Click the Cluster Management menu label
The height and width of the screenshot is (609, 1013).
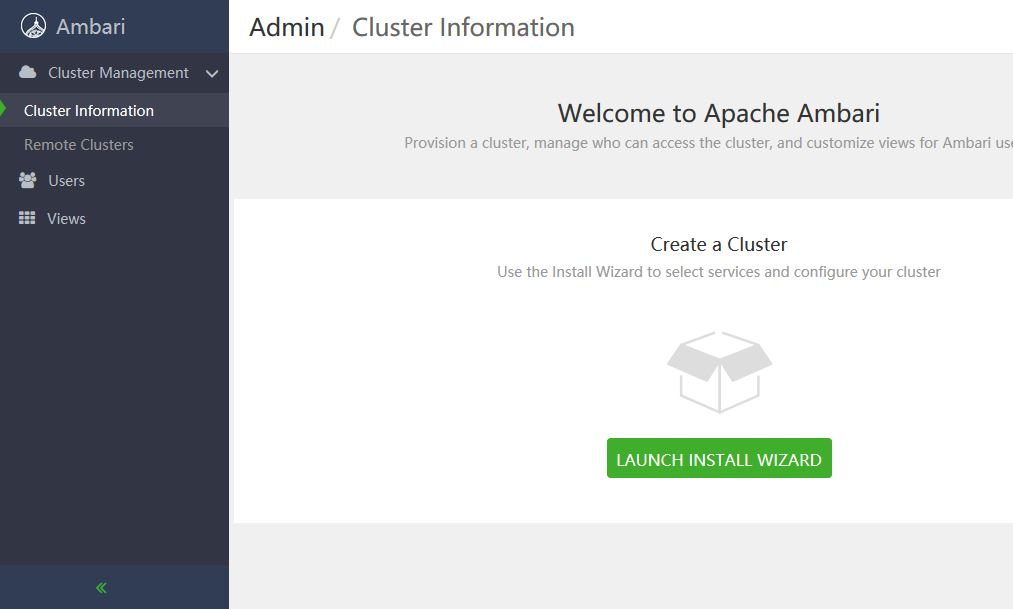(x=118, y=73)
